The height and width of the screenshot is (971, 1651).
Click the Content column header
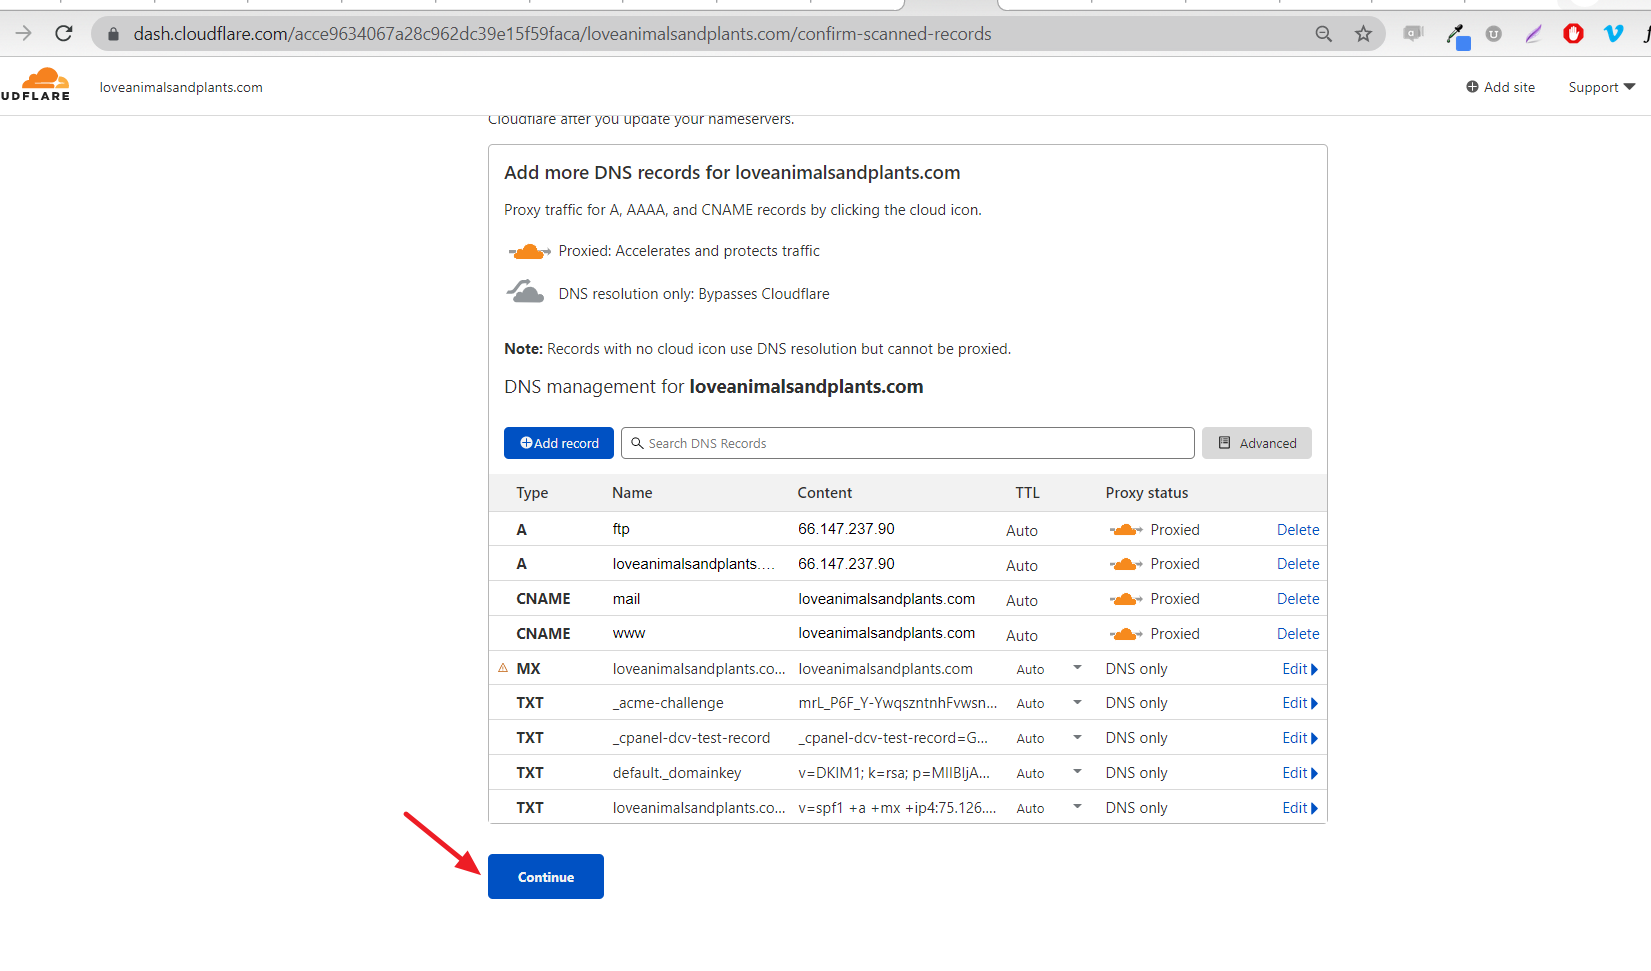pyautogui.click(x=825, y=493)
